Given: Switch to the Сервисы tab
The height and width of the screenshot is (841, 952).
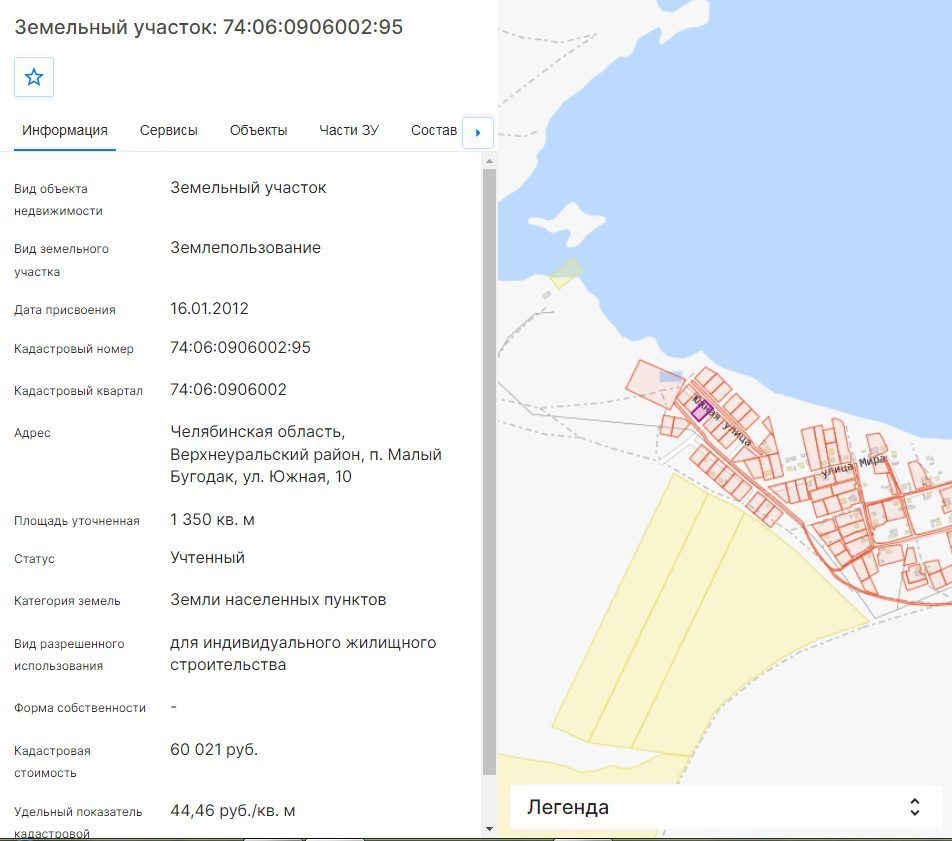Looking at the screenshot, I should [169, 131].
